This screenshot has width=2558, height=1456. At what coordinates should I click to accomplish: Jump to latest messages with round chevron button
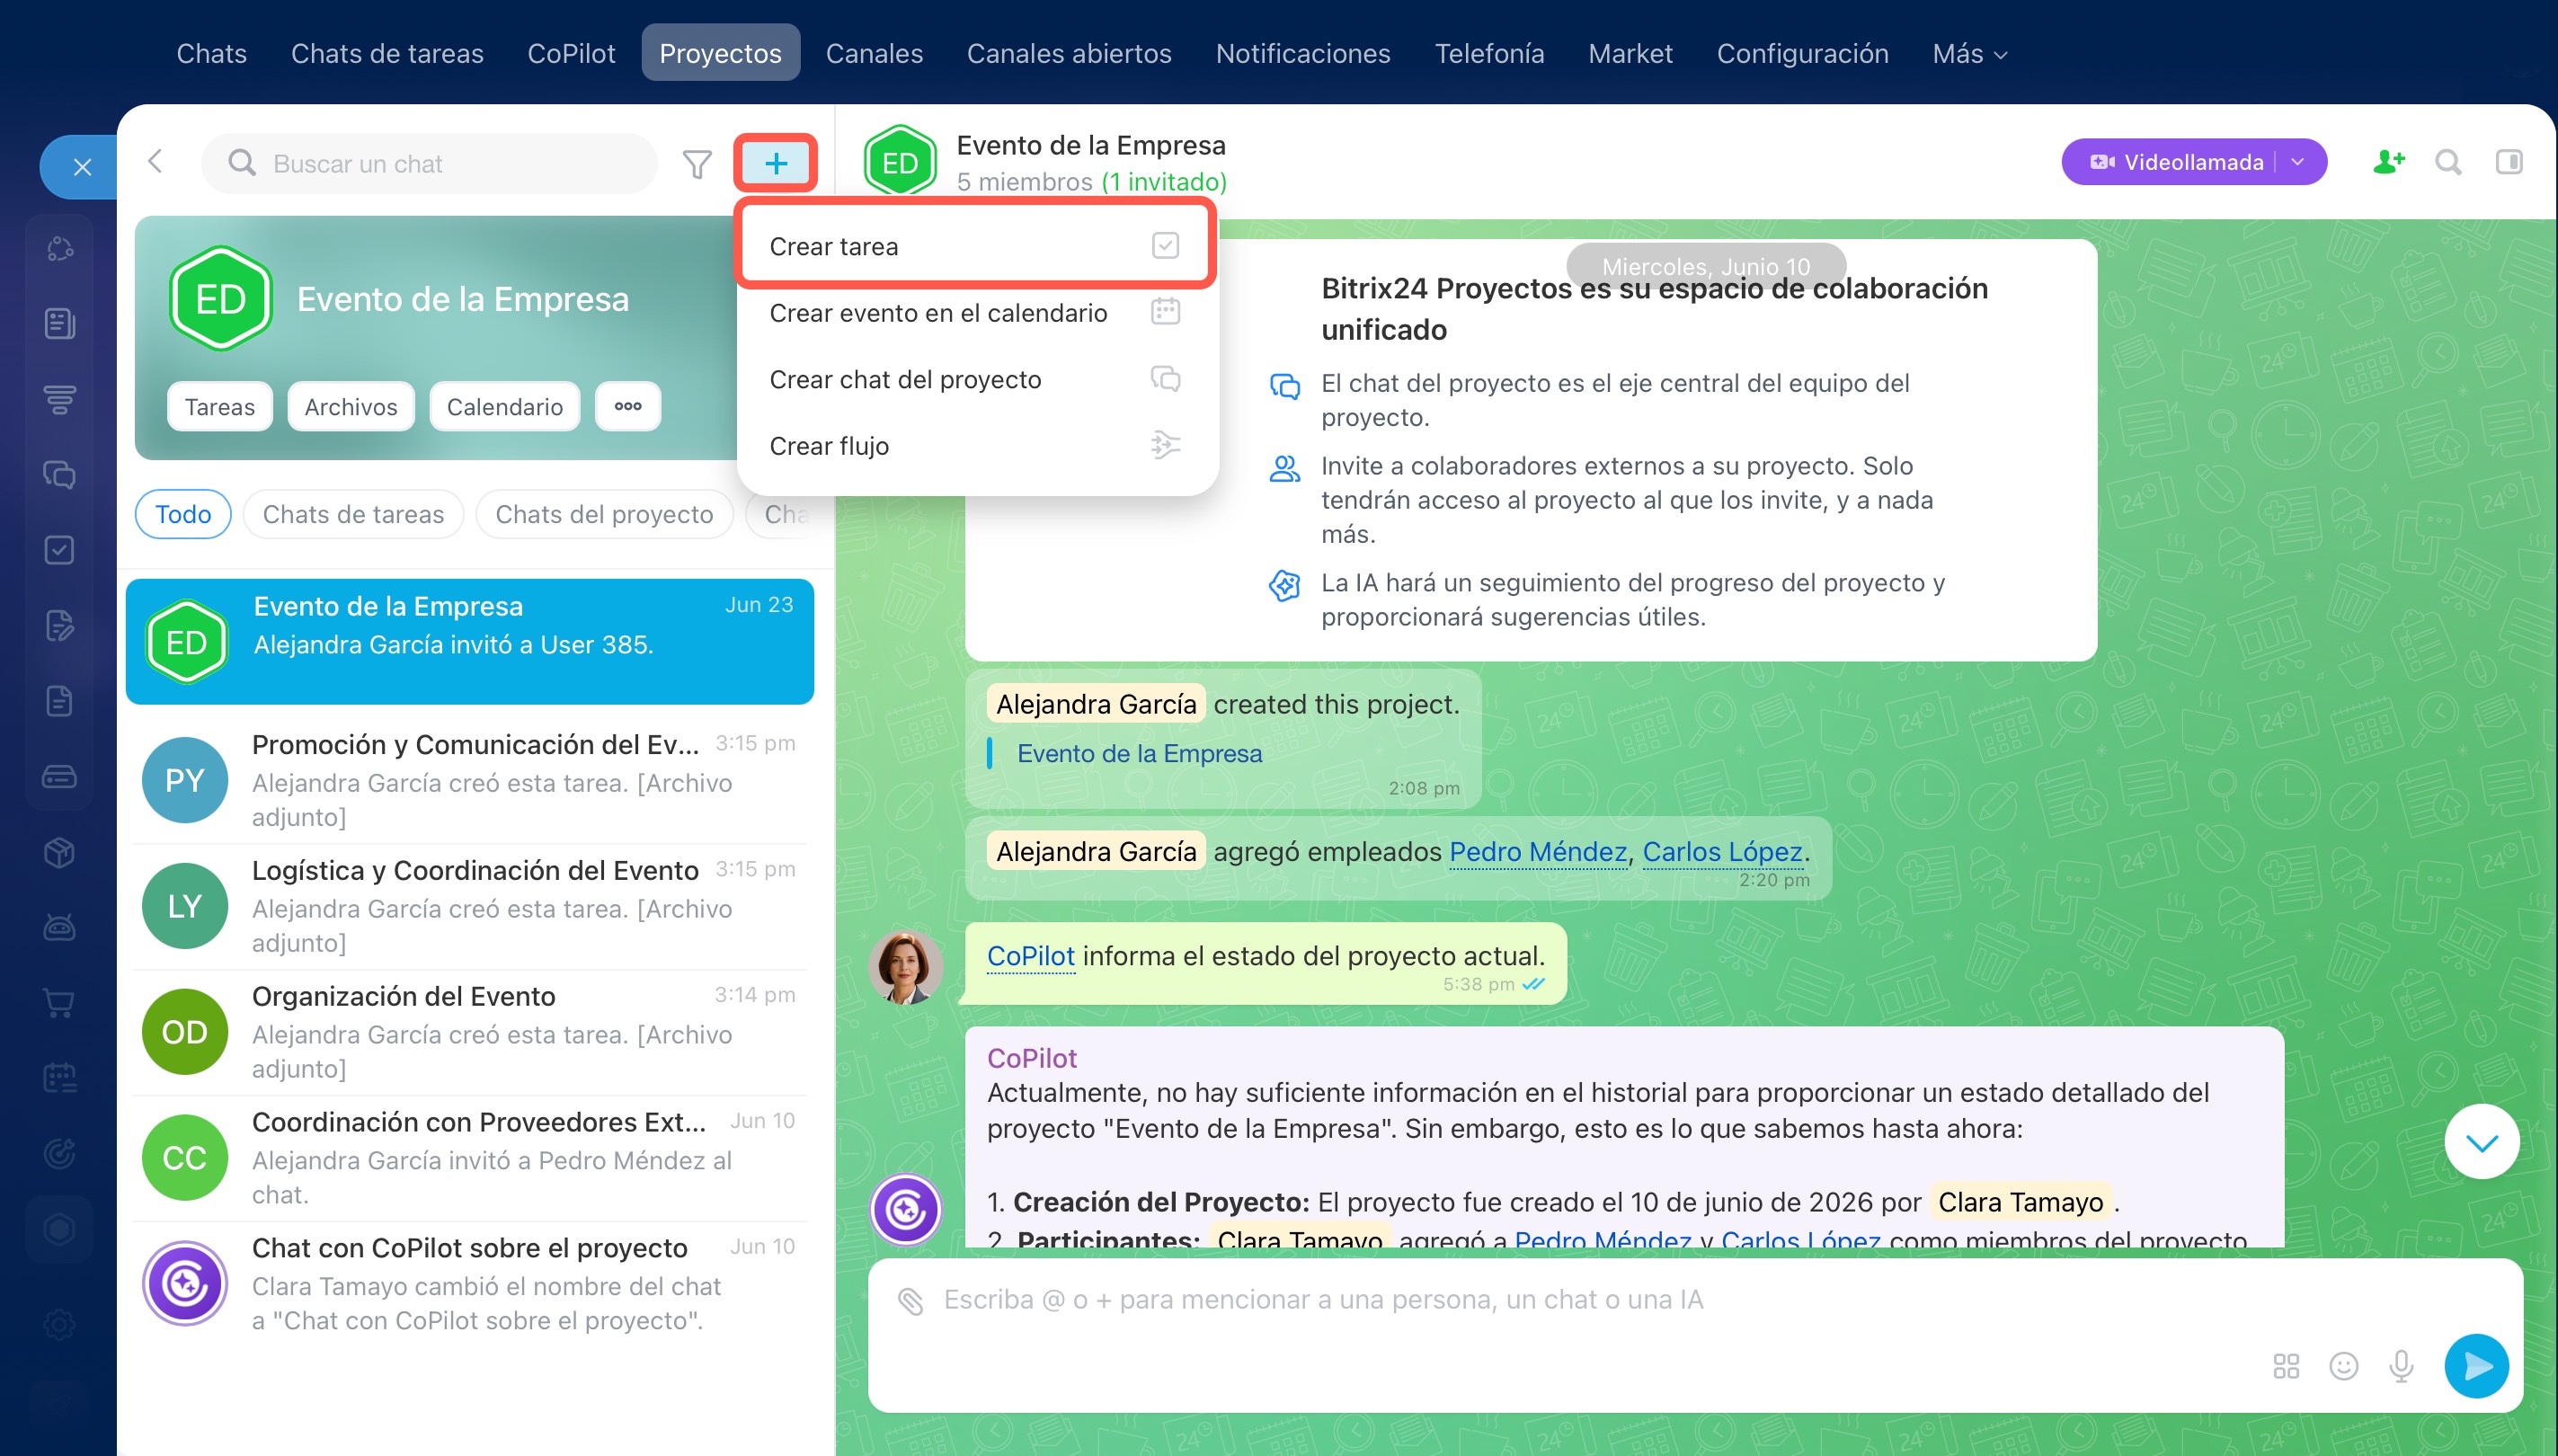pyautogui.click(x=2482, y=1142)
